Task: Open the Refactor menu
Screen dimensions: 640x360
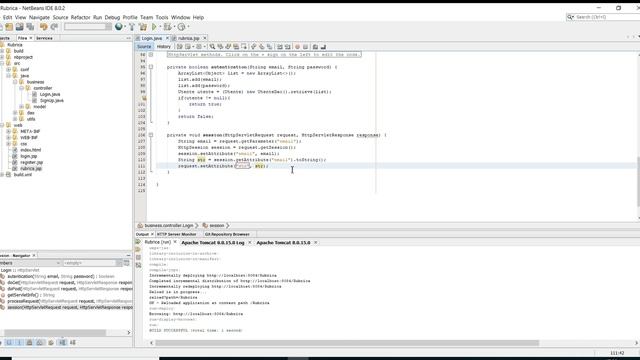Action: pos(80,18)
